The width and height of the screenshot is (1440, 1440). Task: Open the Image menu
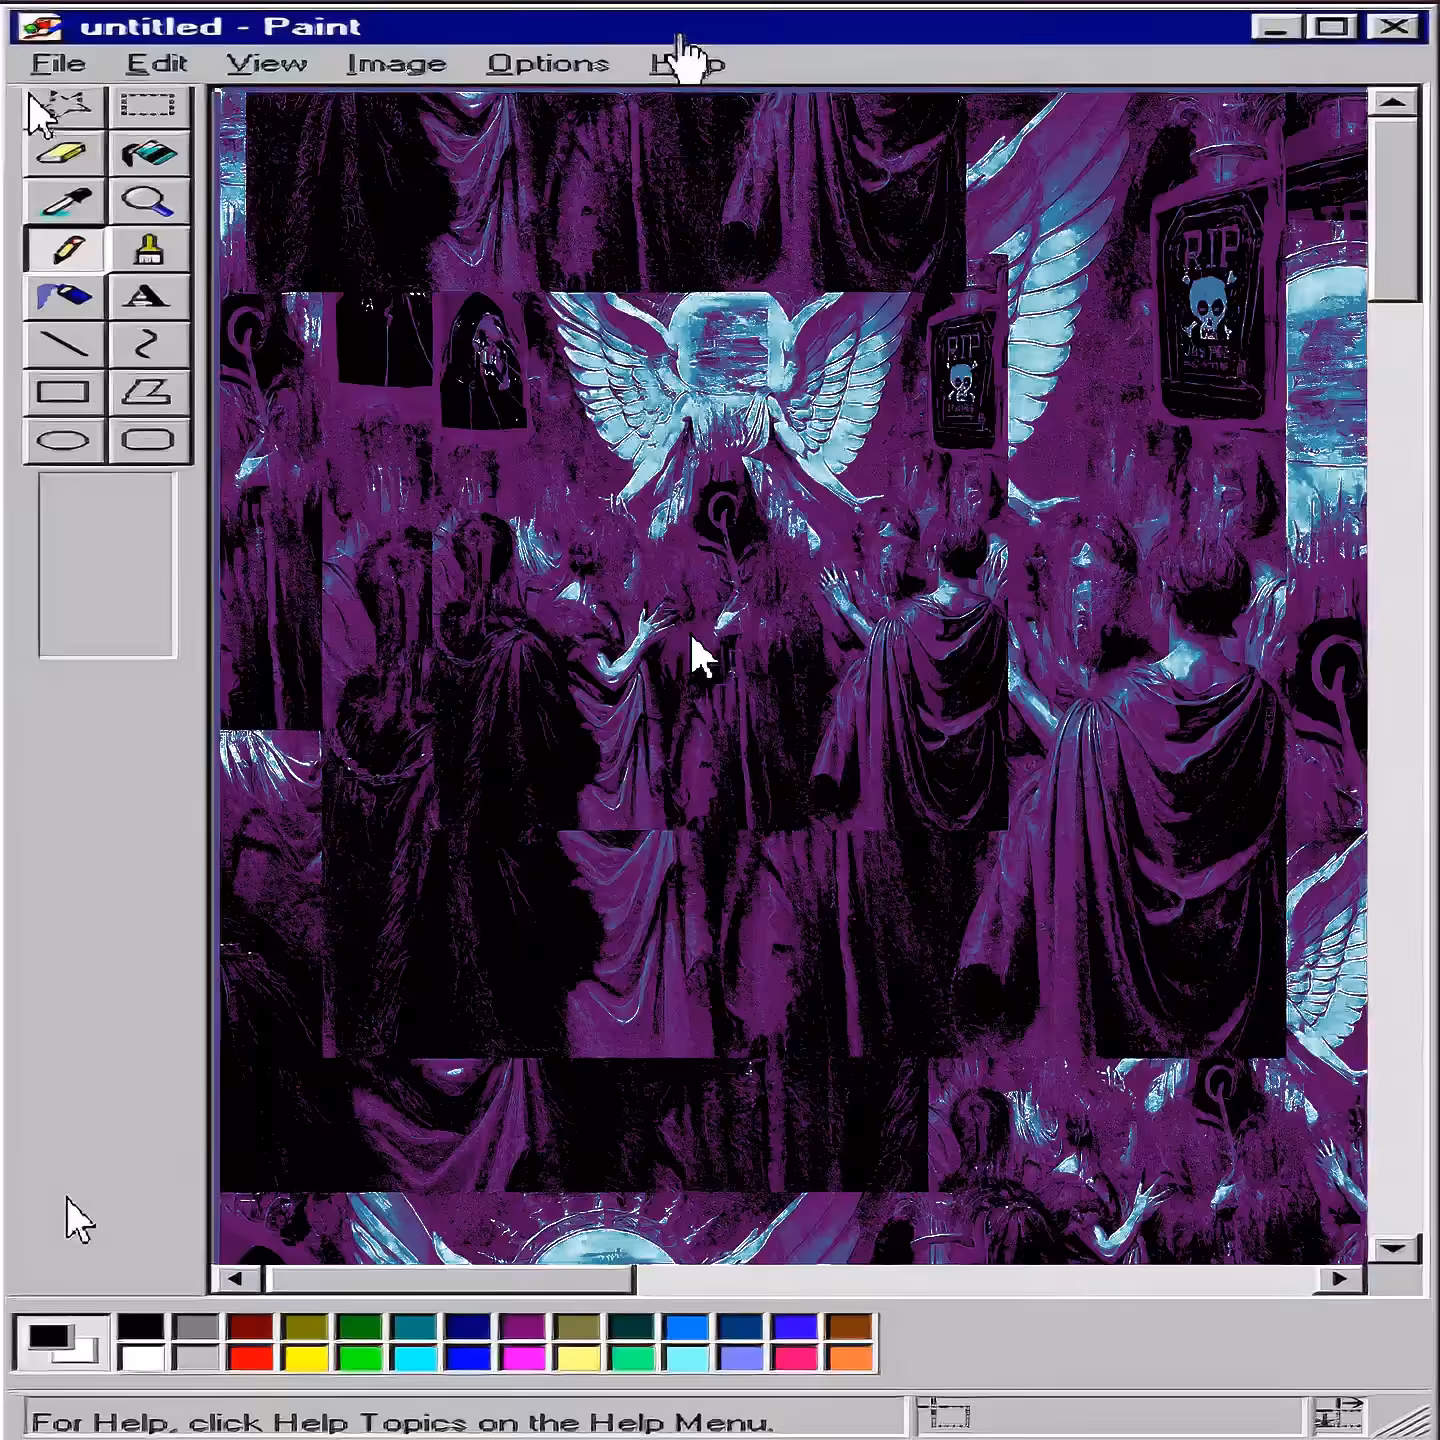[x=396, y=64]
